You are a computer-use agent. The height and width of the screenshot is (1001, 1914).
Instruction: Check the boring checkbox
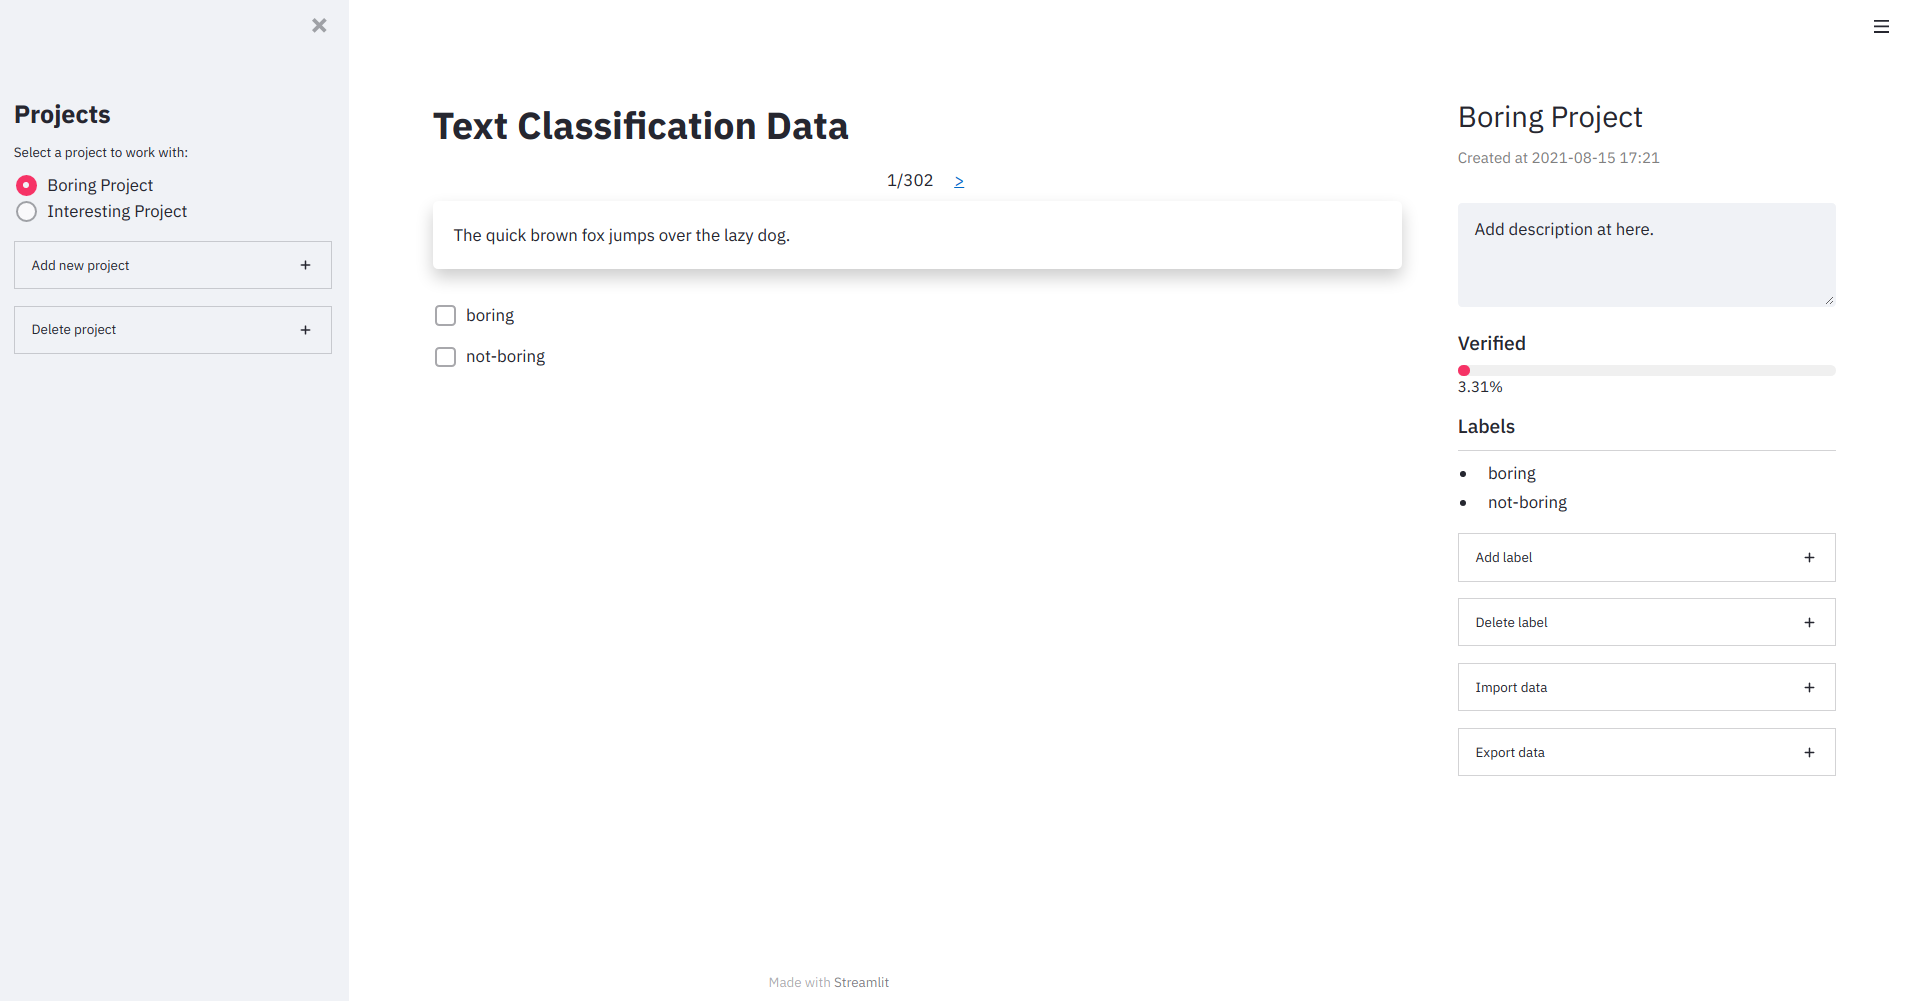[x=446, y=316]
